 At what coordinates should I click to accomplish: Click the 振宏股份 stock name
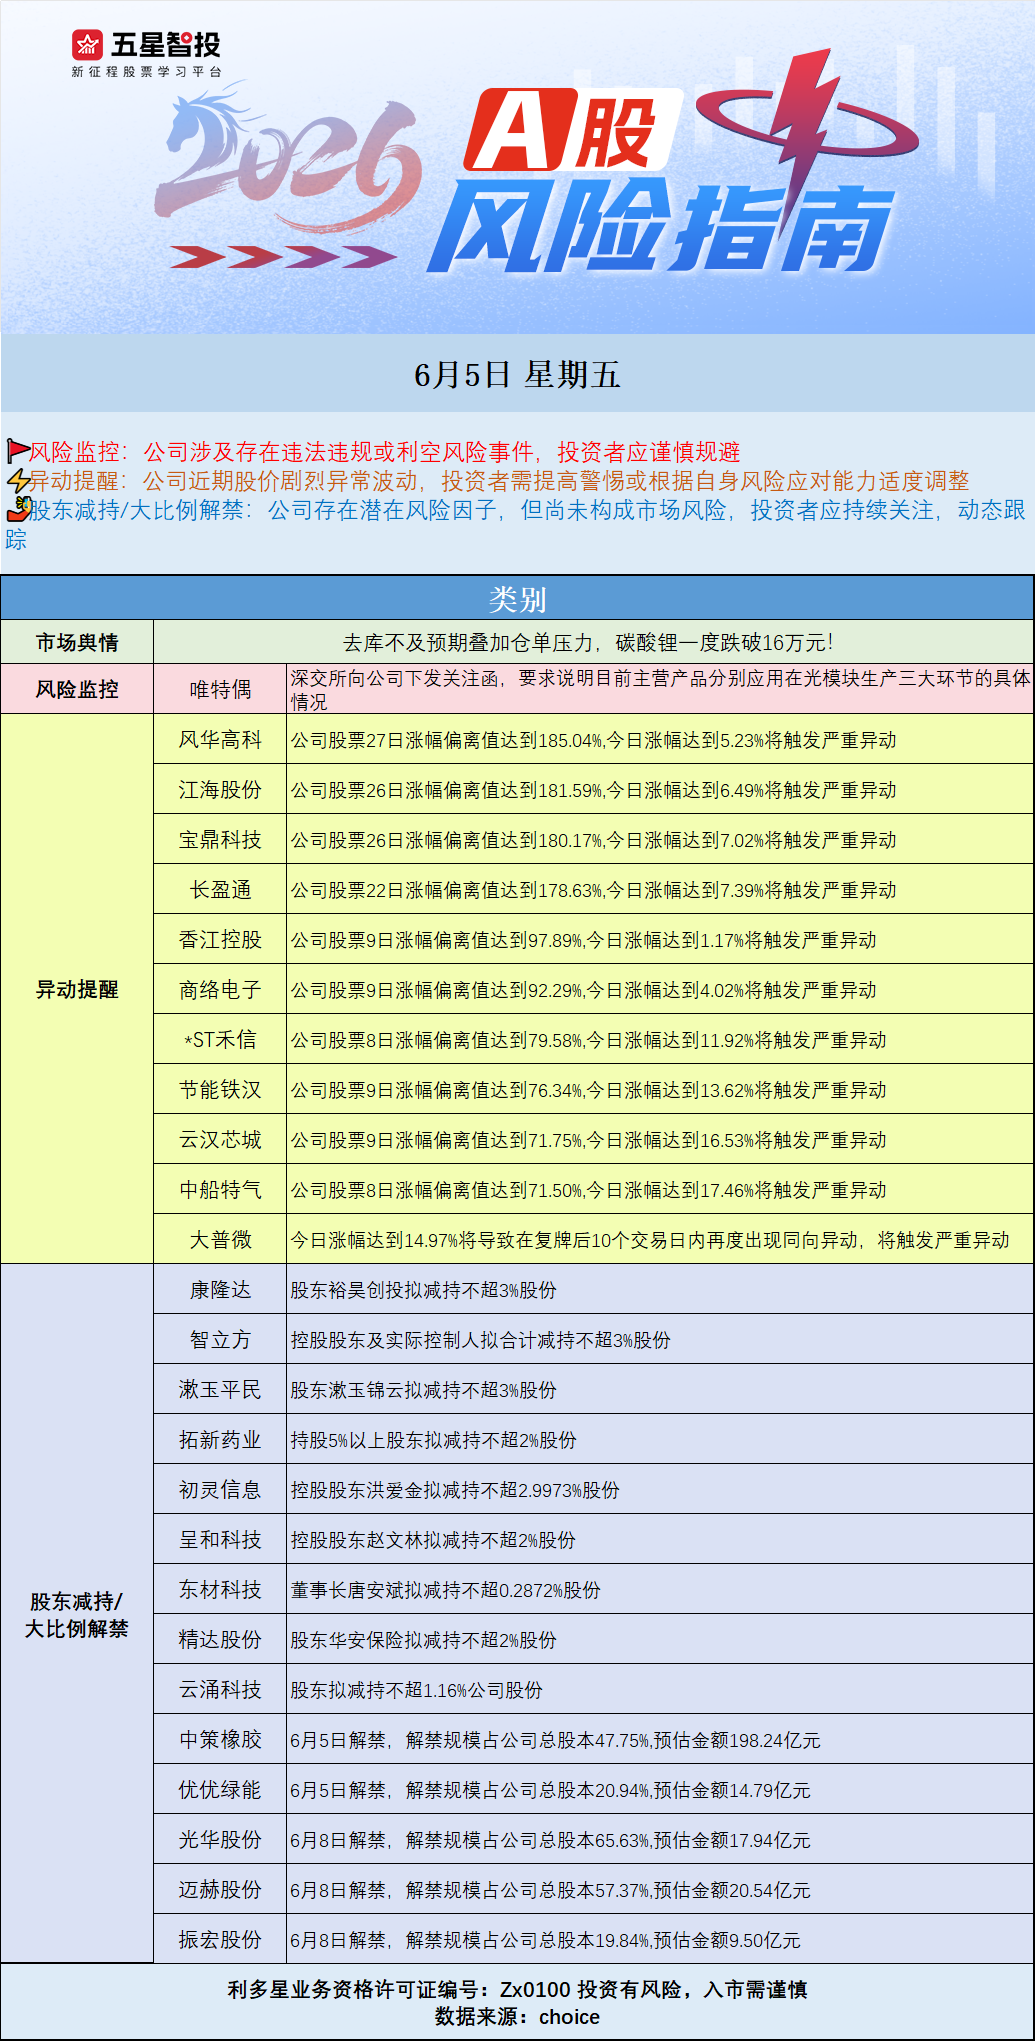click(220, 1939)
